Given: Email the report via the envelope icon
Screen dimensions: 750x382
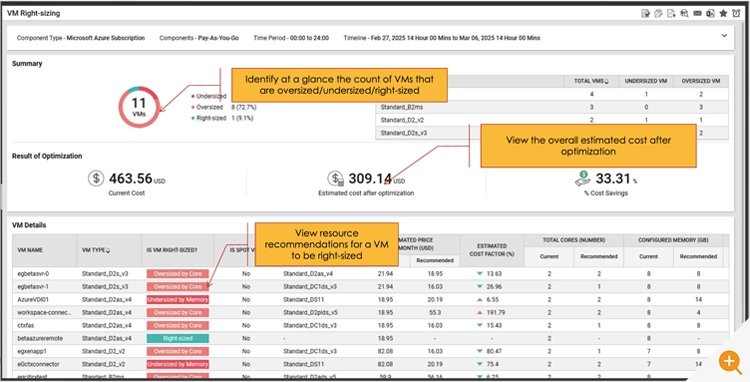Looking at the screenshot, I should pyautogui.click(x=697, y=13).
